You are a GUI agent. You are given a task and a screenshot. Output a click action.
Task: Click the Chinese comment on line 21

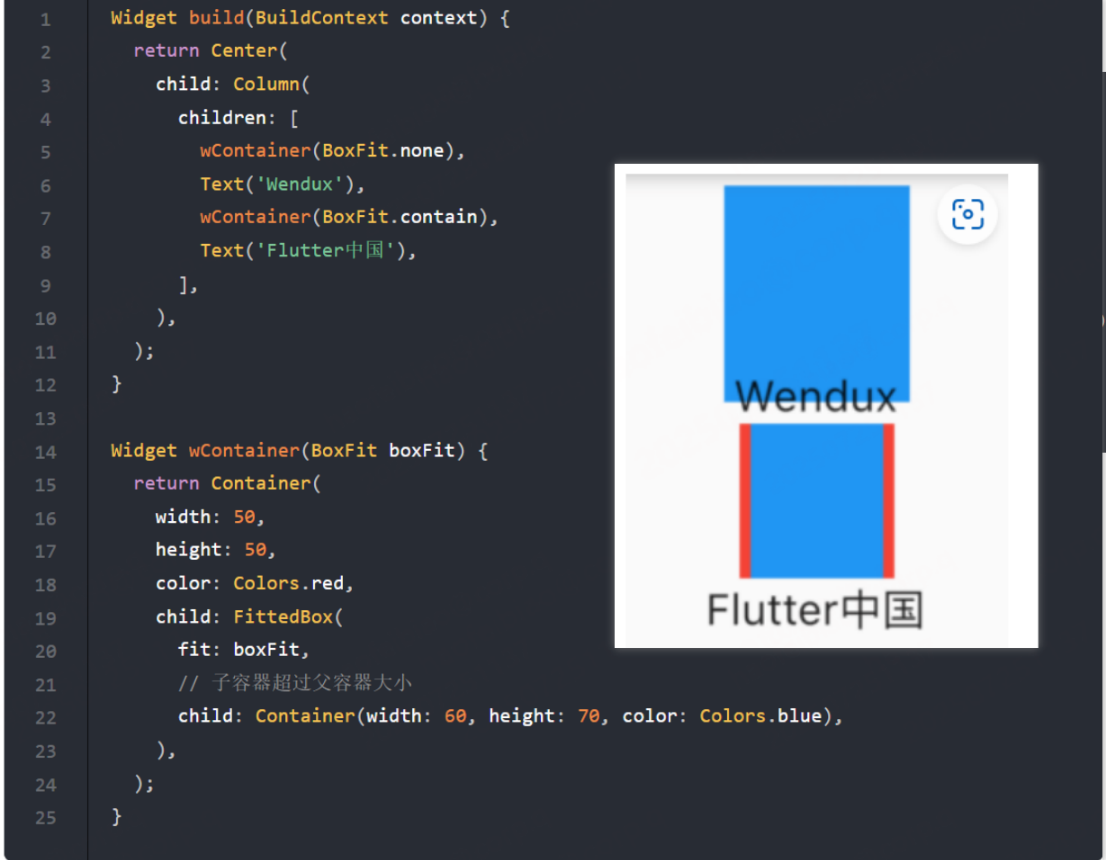(295, 683)
